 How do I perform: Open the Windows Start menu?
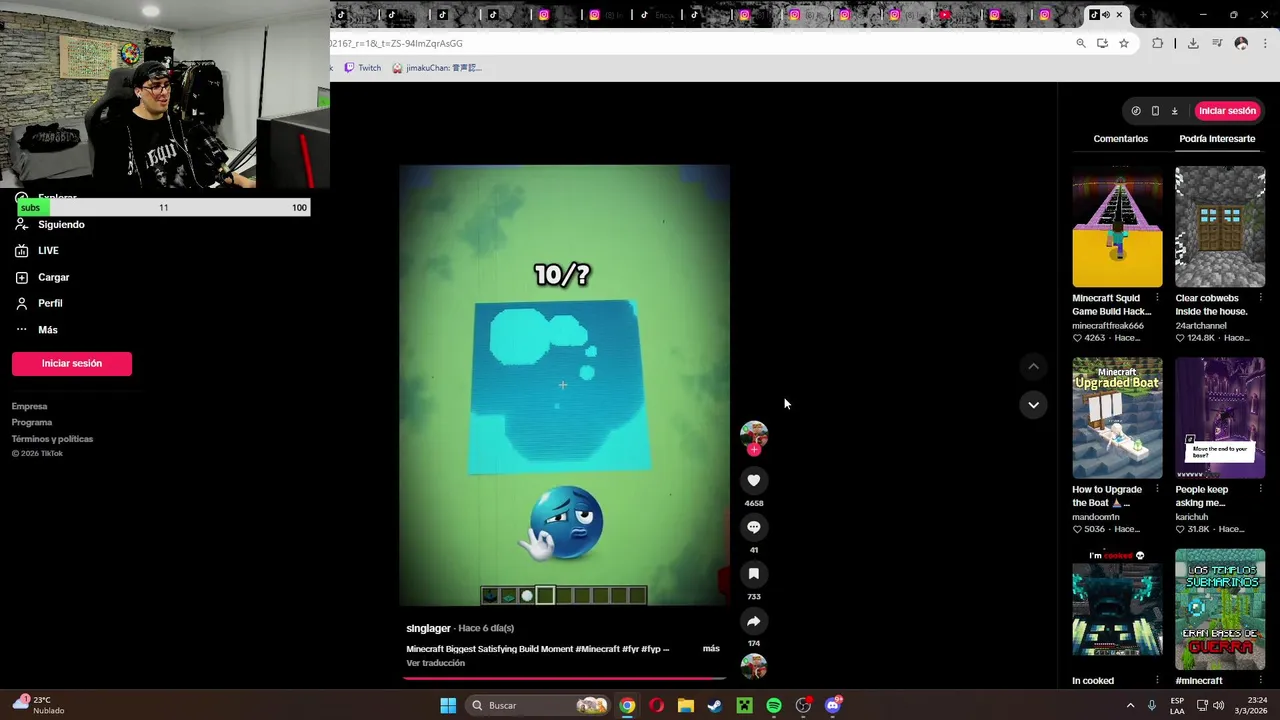(448, 706)
